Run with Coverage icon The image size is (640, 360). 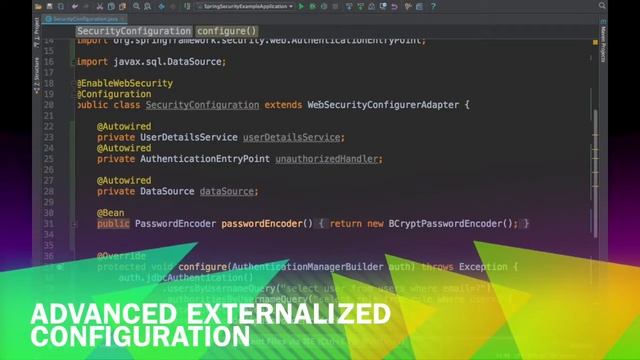[324, 6]
